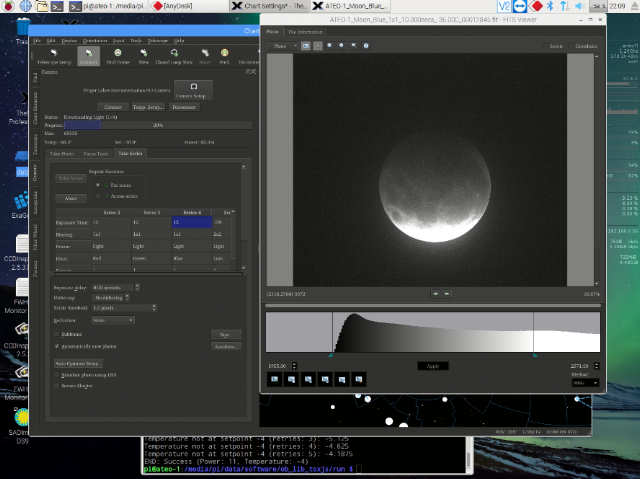Click the Bluetooth icon in system tray
The image size is (640, 479).
550,6
